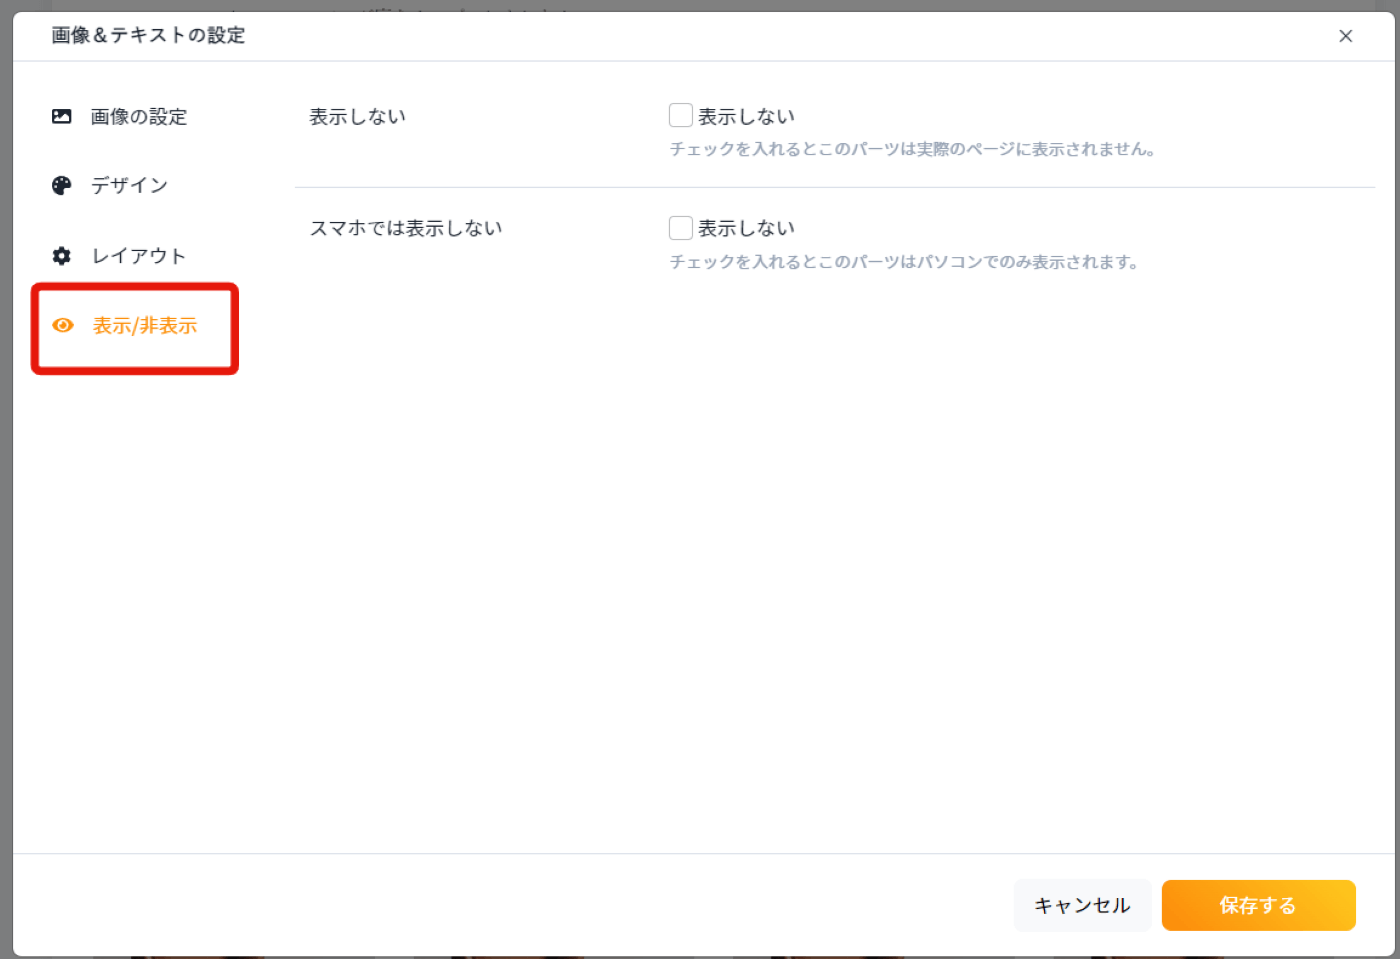Enable the スマホでは表示しない checkbox

681,228
